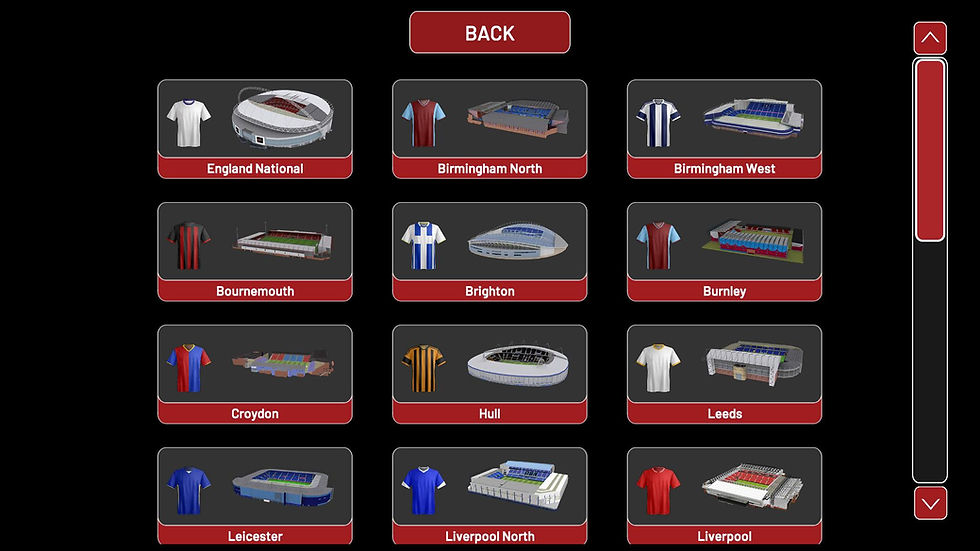Screen dimensions: 980x551
Task: Click the Brighton name bar
Action: (490, 291)
